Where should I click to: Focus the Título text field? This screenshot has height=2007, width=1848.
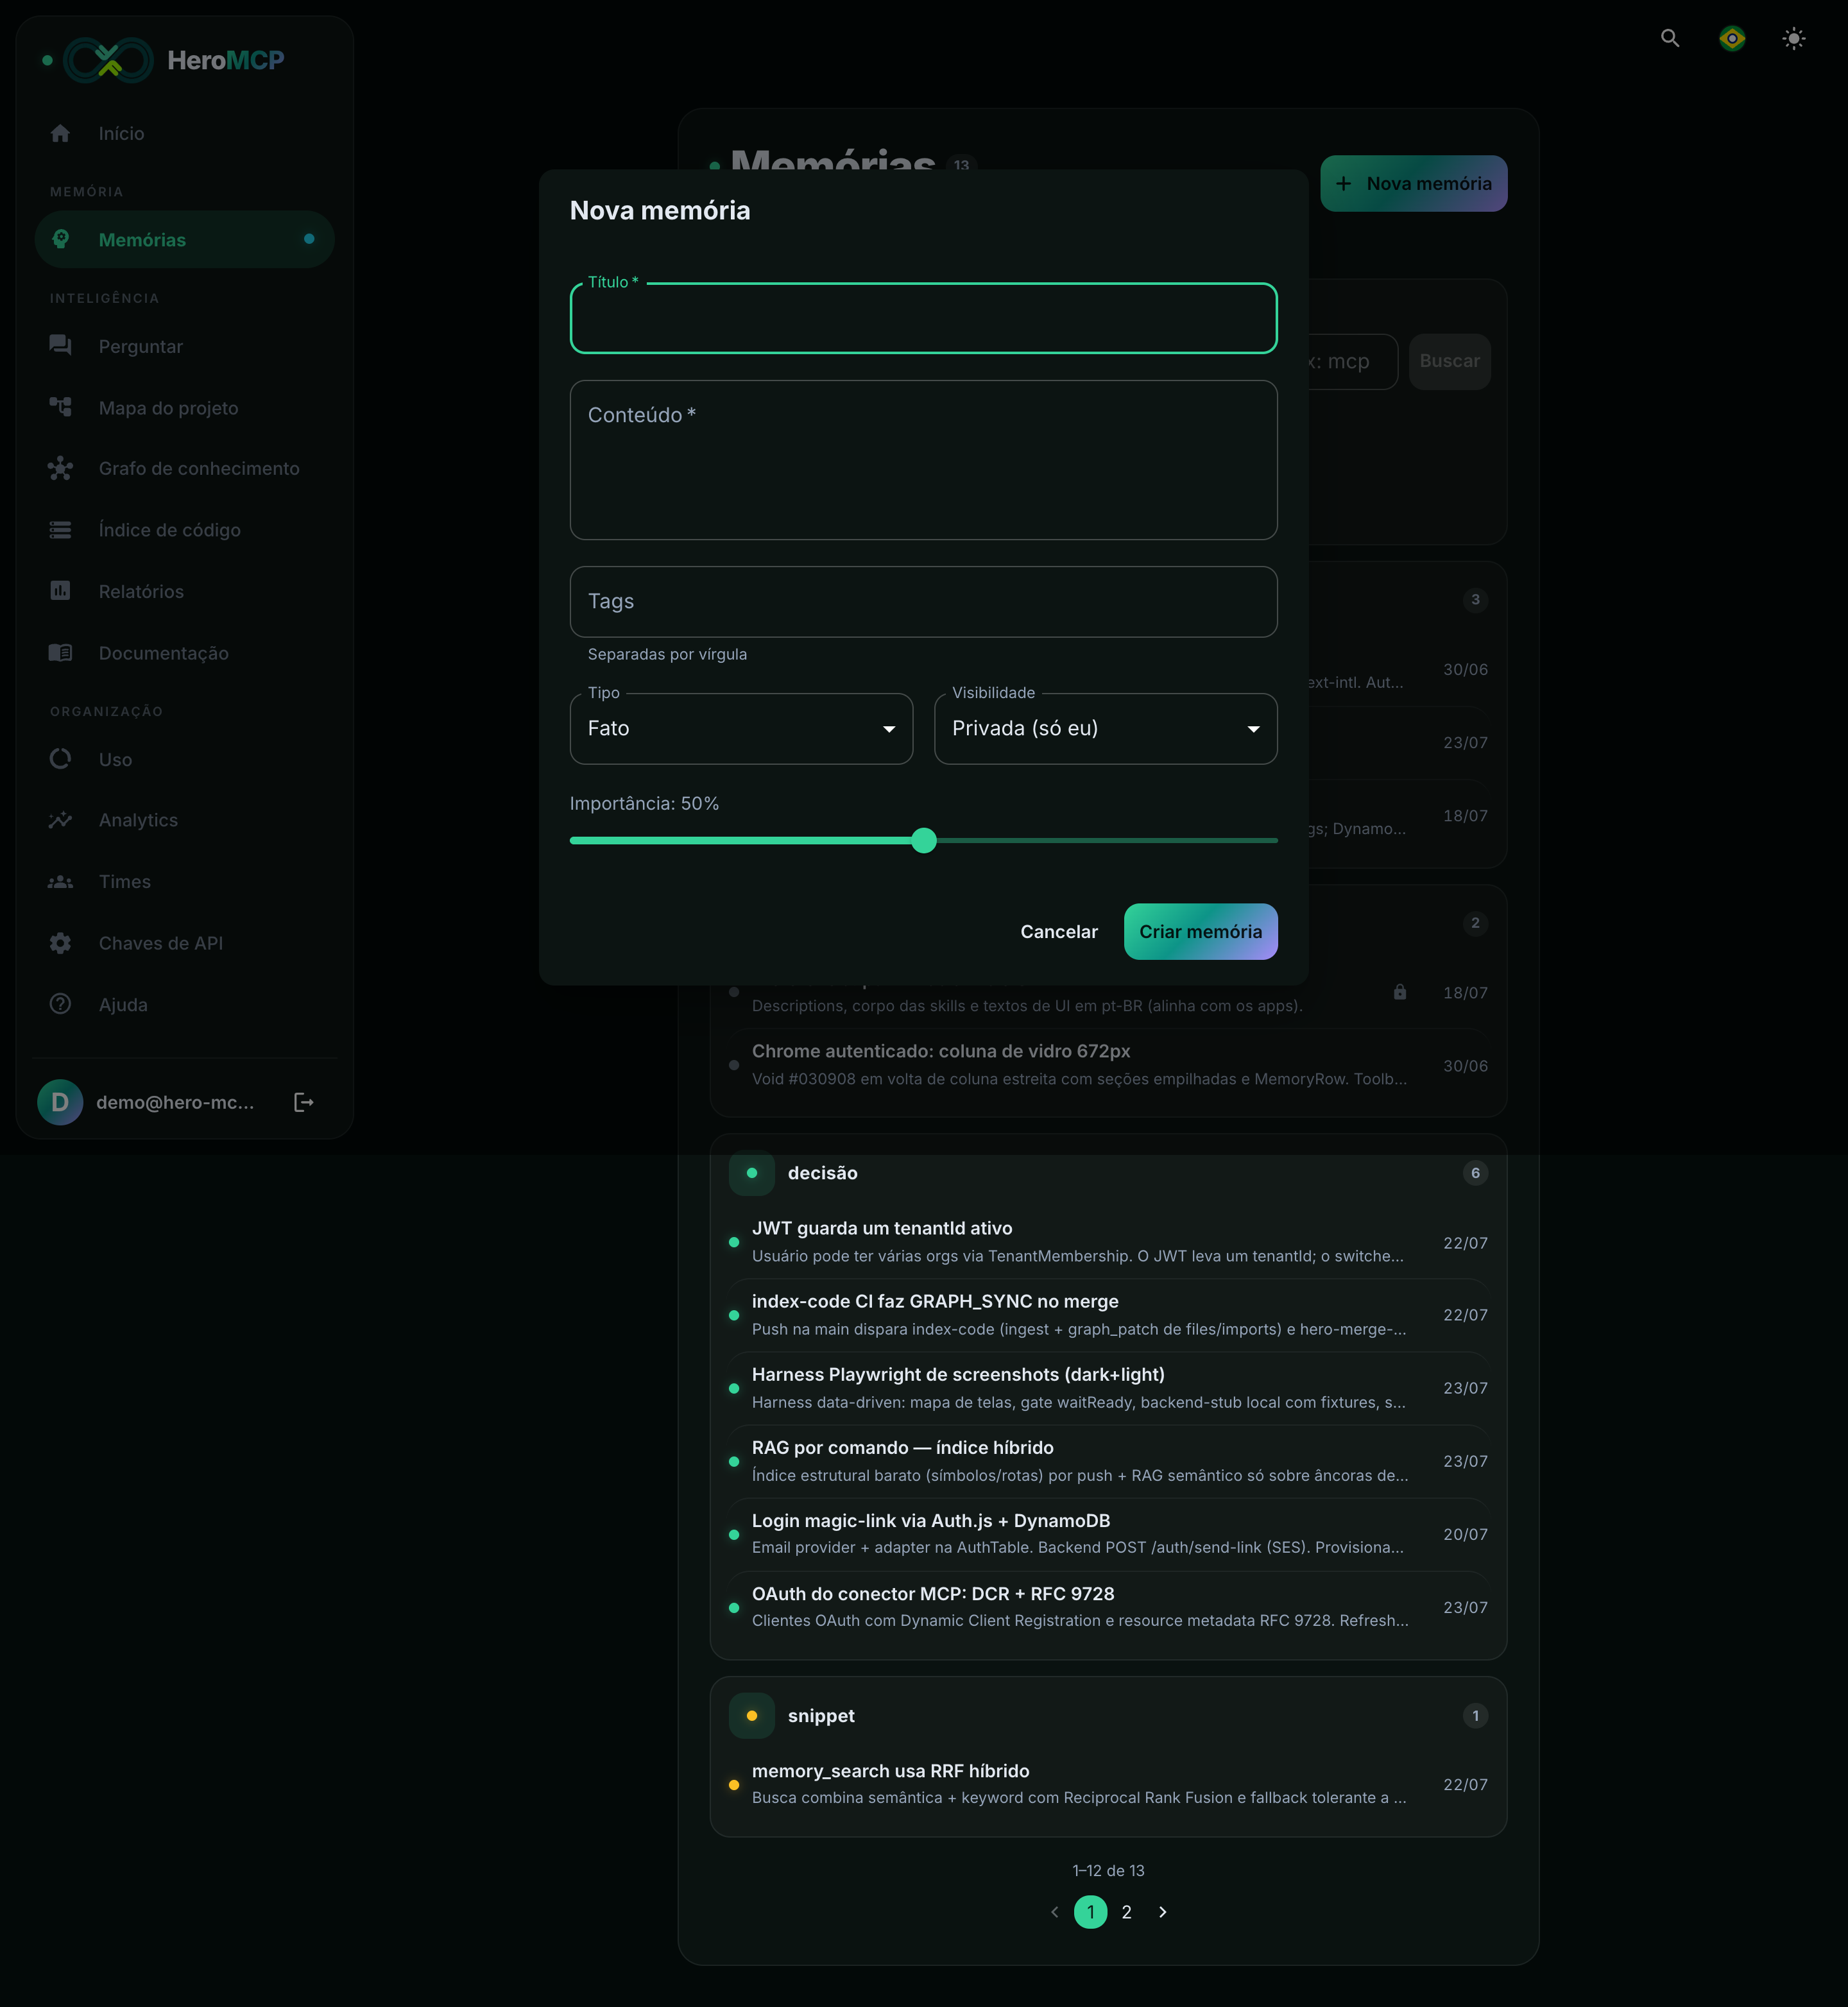coord(923,318)
